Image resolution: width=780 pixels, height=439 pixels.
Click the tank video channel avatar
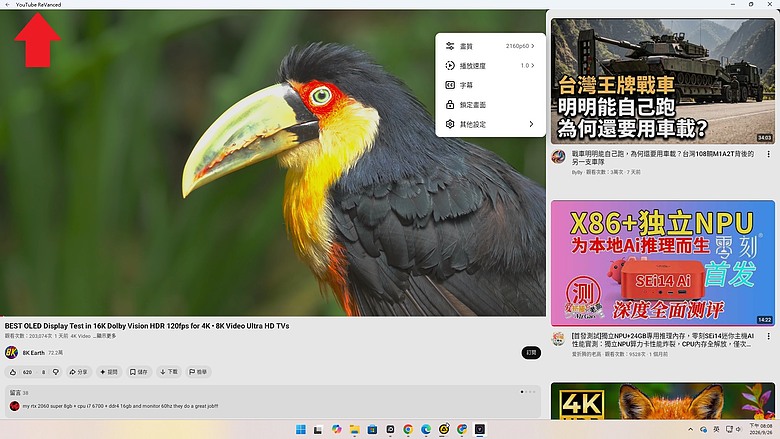pyautogui.click(x=558, y=157)
